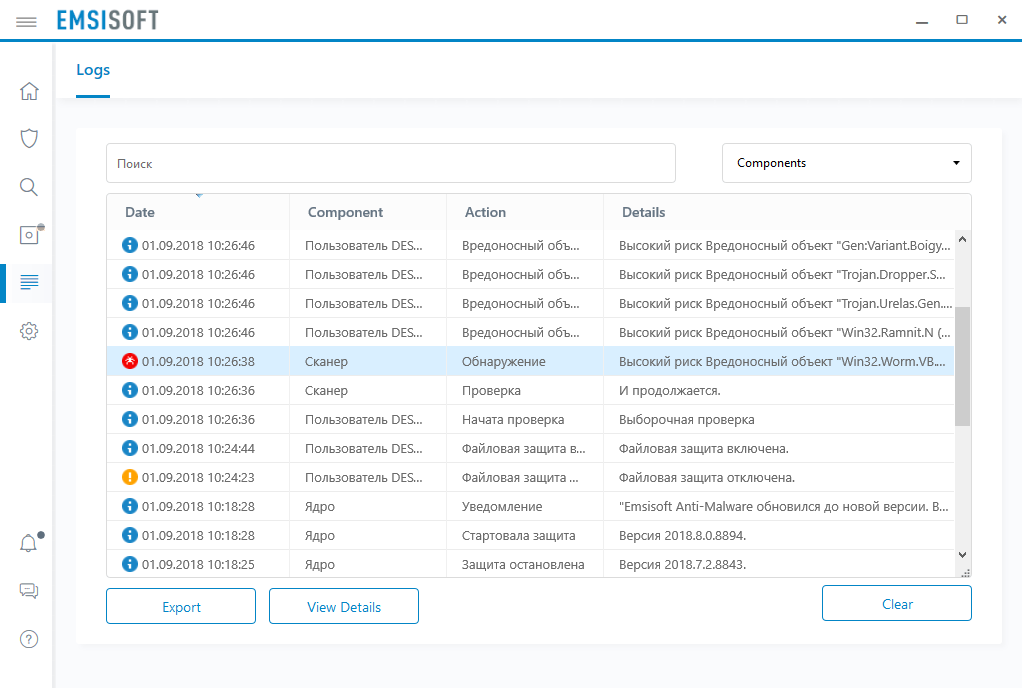Open the Protection shield section
This screenshot has height=688, width=1022.
(x=29, y=138)
